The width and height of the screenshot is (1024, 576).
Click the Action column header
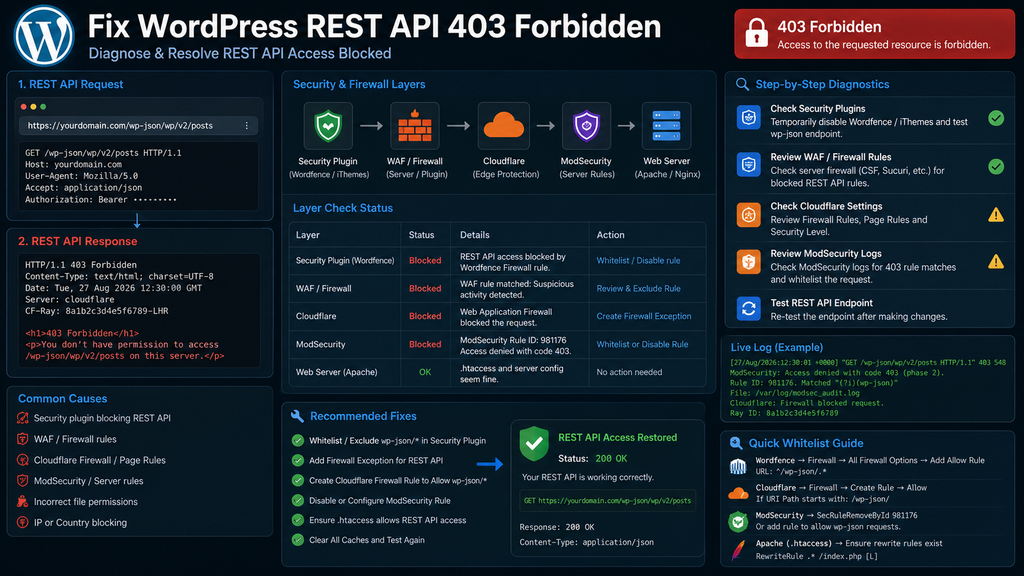(611, 235)
